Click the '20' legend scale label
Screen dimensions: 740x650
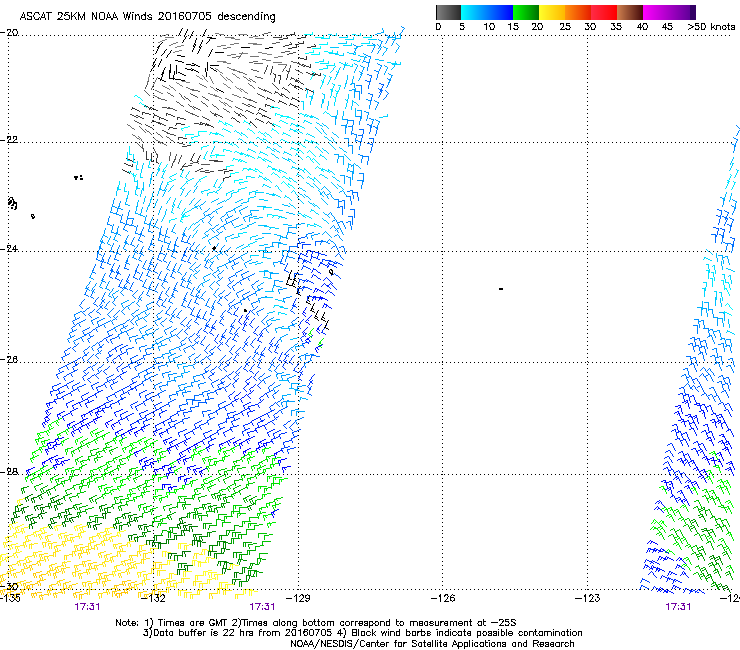[x=537, y=27]
